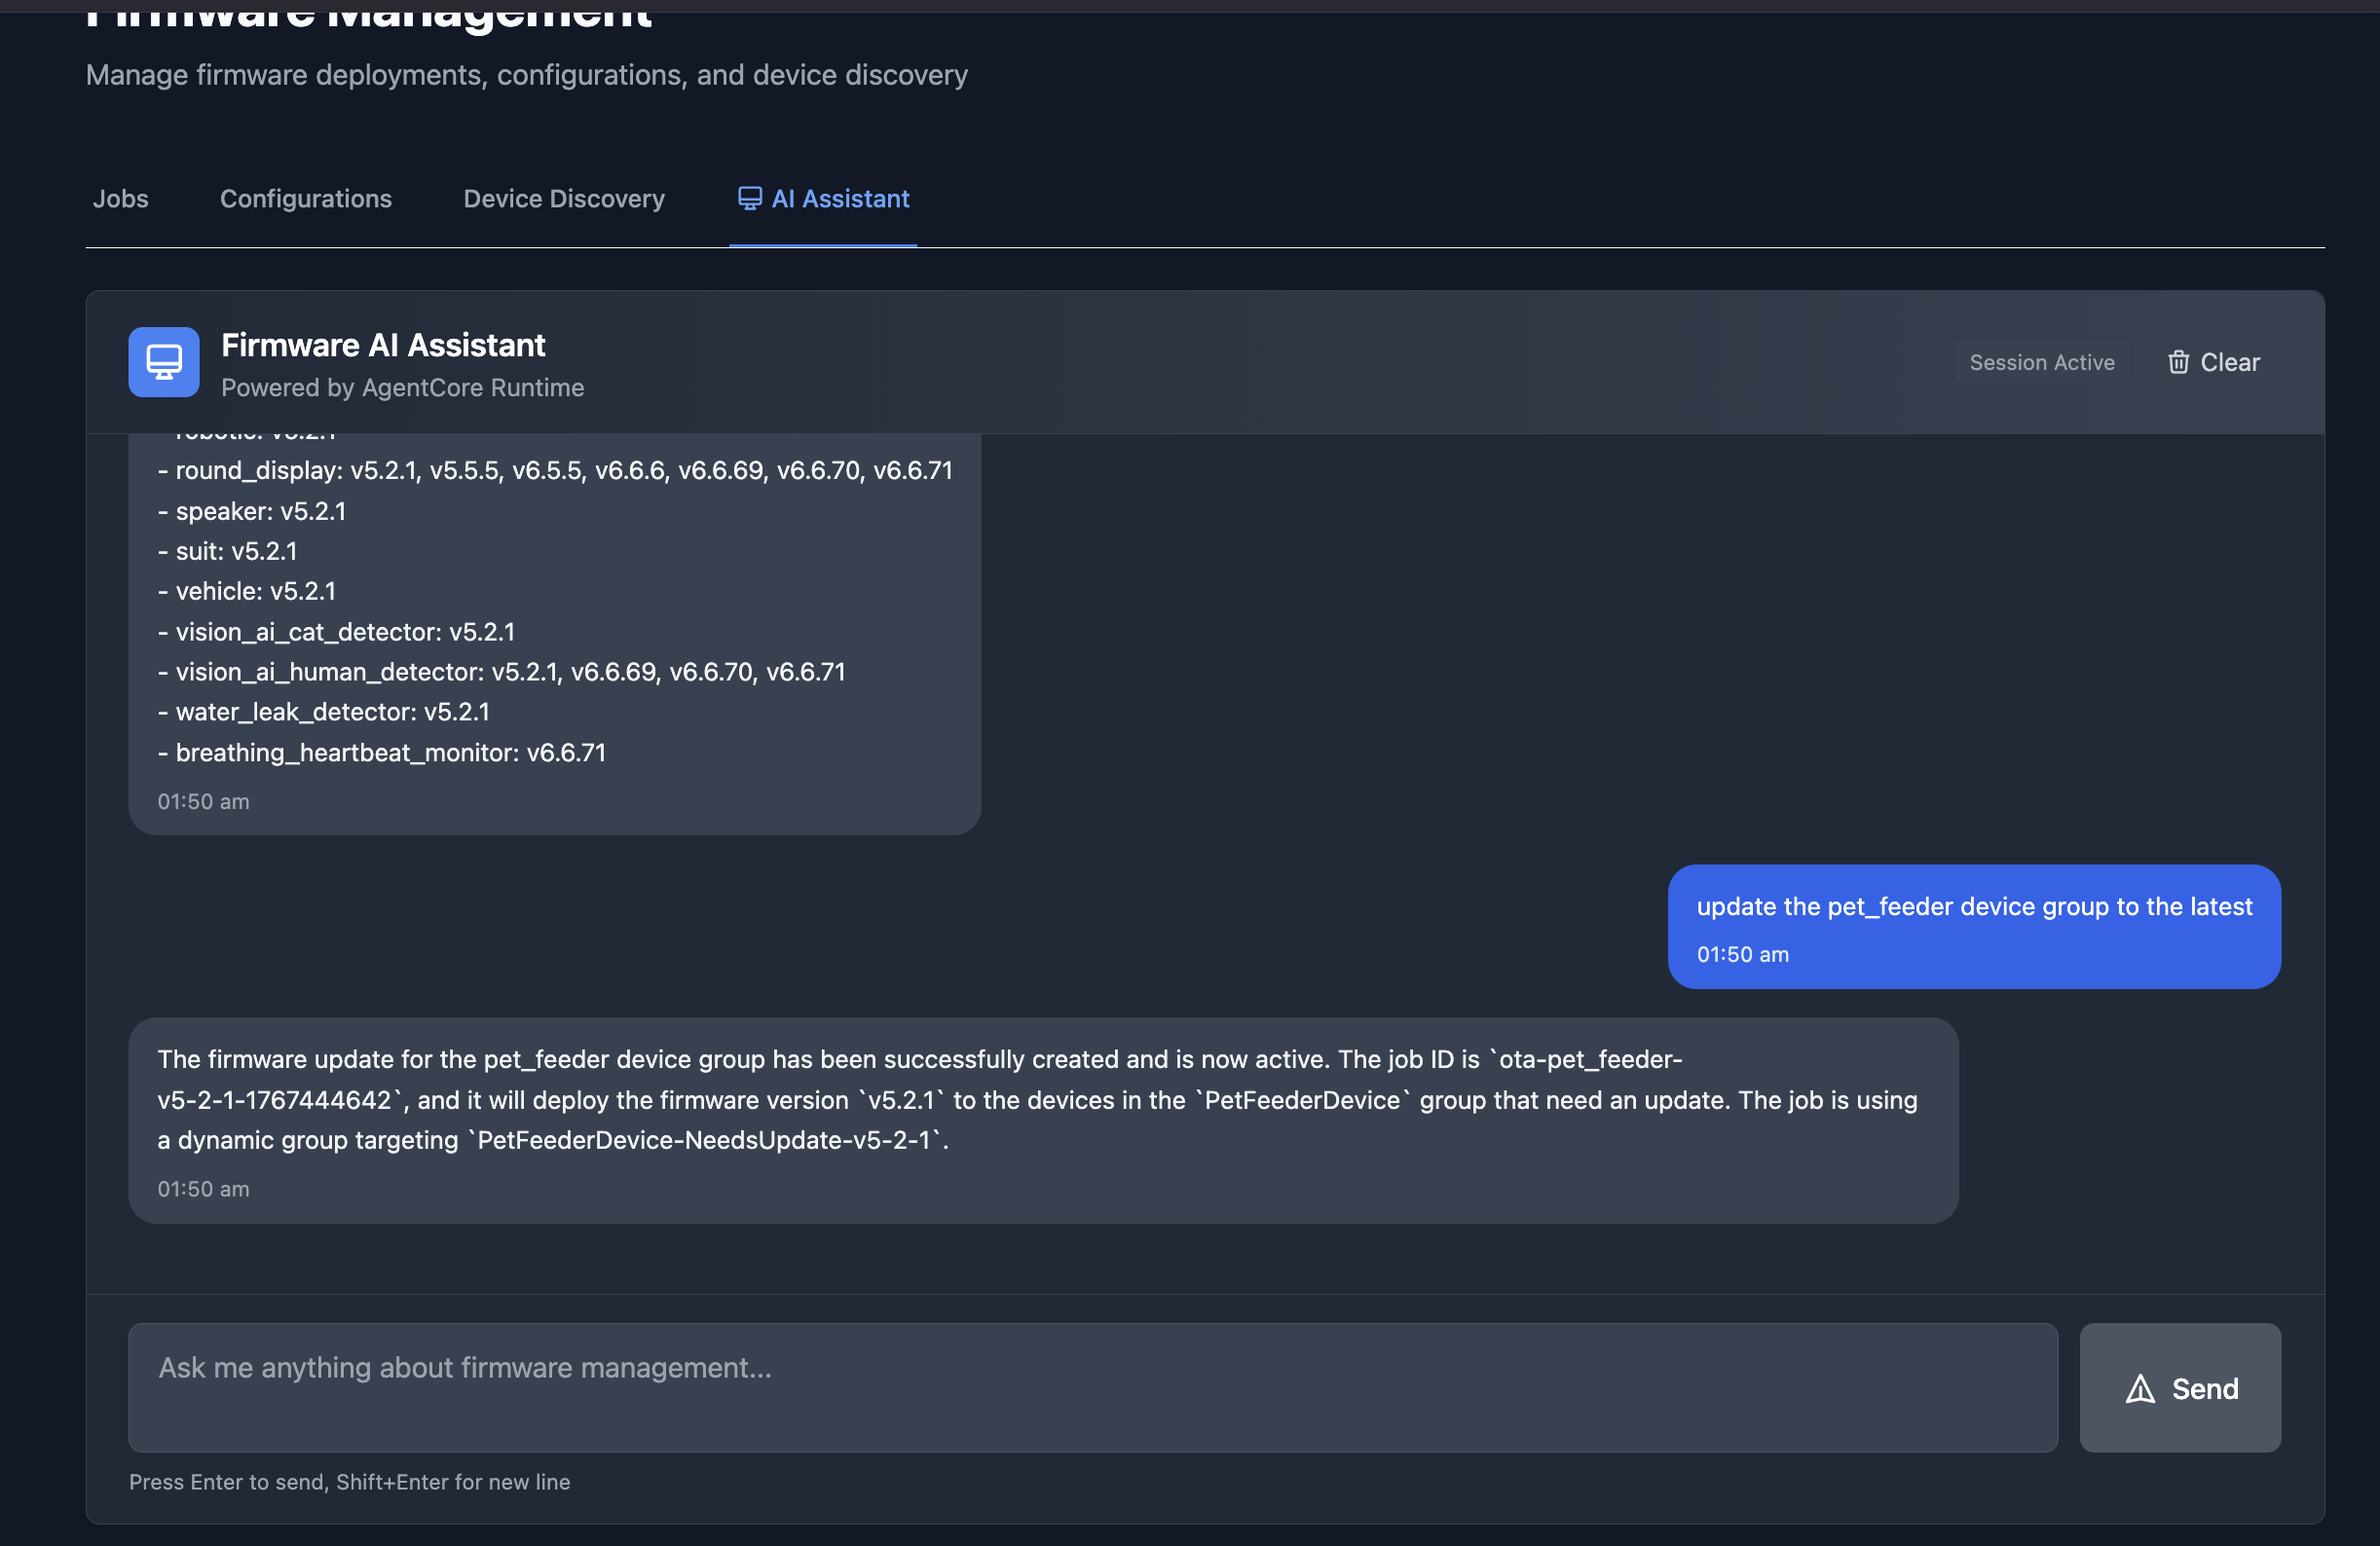
Task: Click the Firmware AI Assistant monitor avatar icon
Action: pos(162,362)
